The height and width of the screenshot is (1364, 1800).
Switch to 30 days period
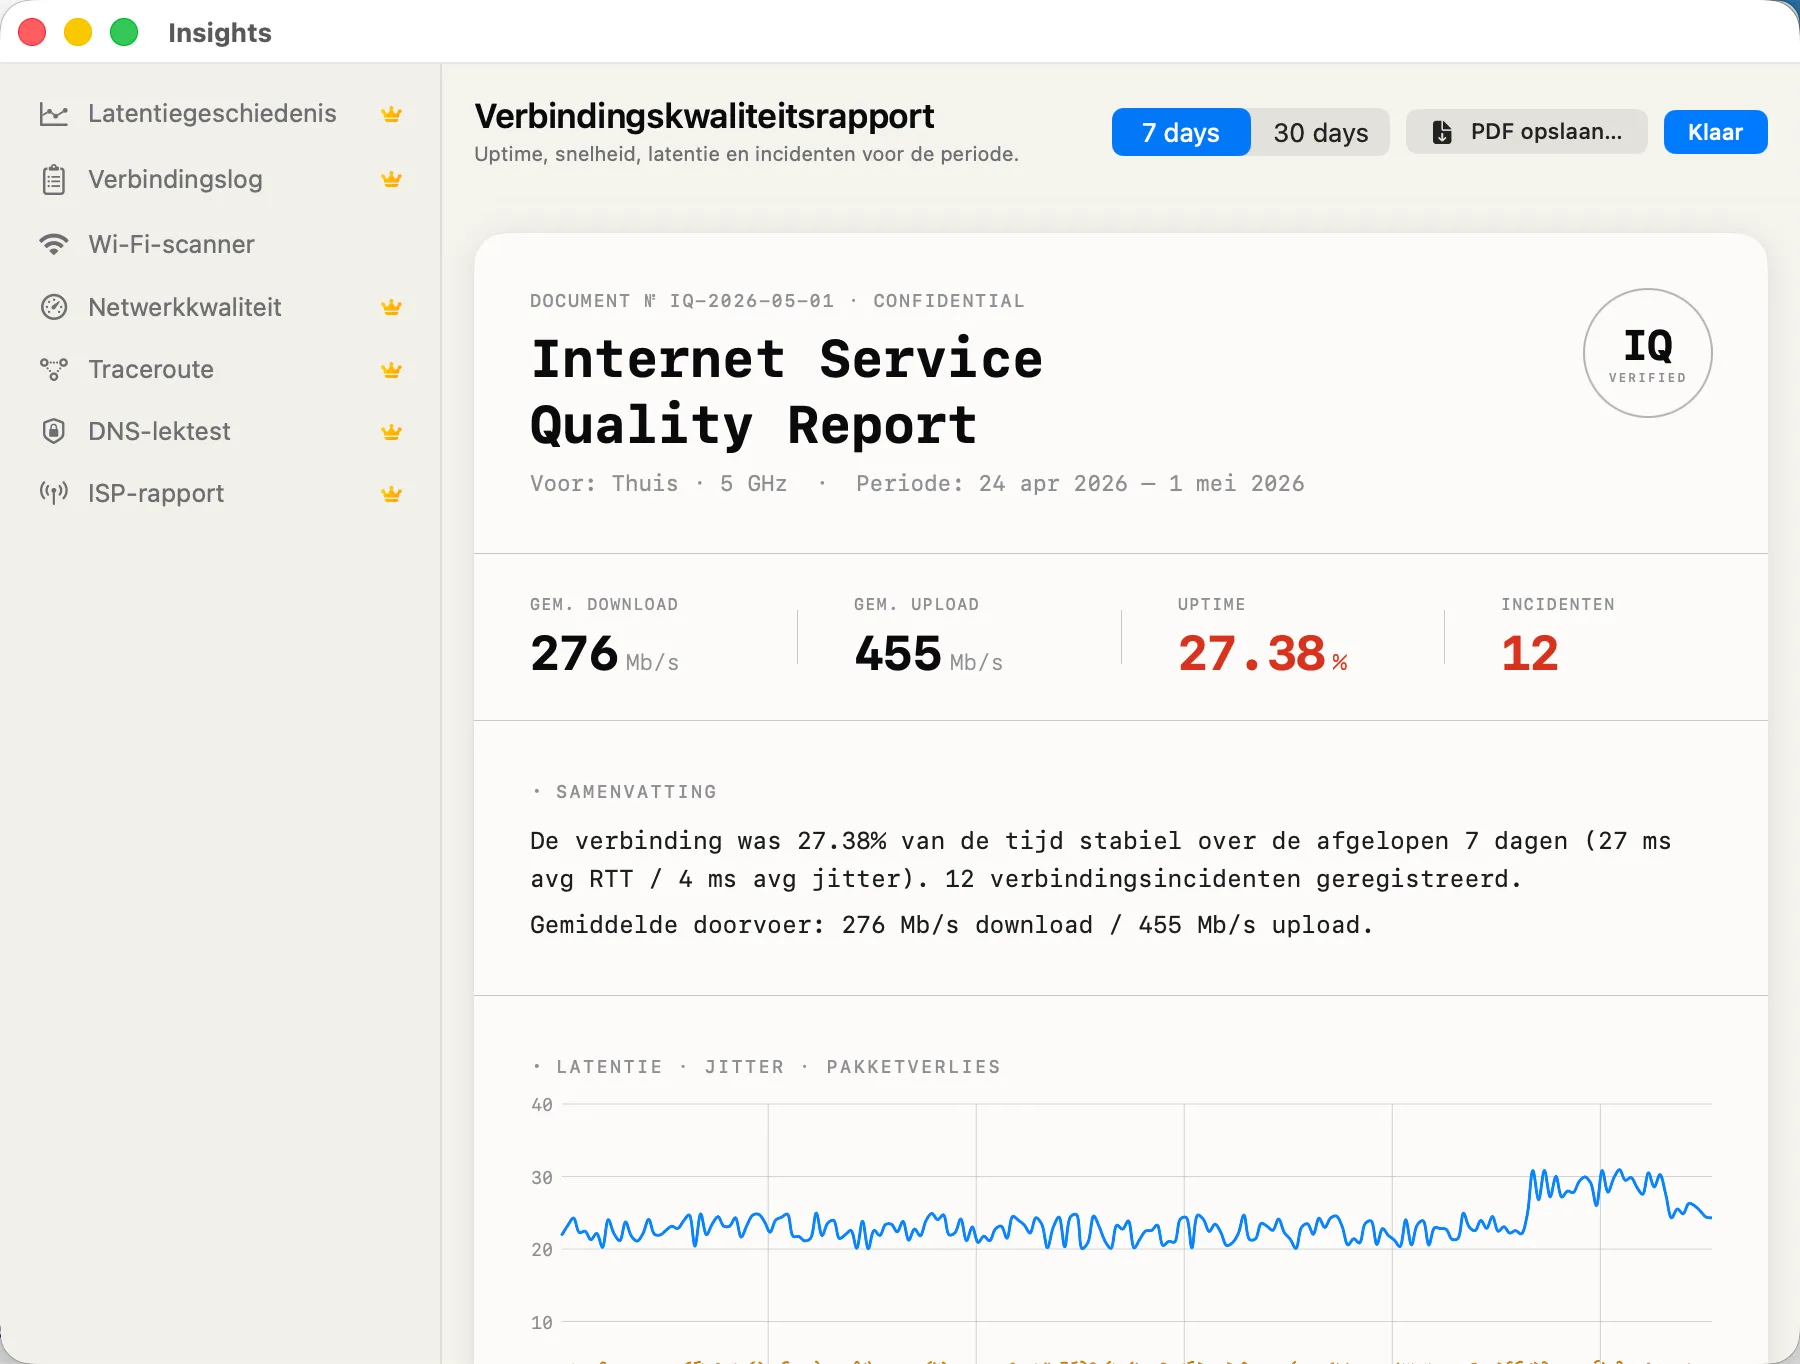(x=1320, y=132)
